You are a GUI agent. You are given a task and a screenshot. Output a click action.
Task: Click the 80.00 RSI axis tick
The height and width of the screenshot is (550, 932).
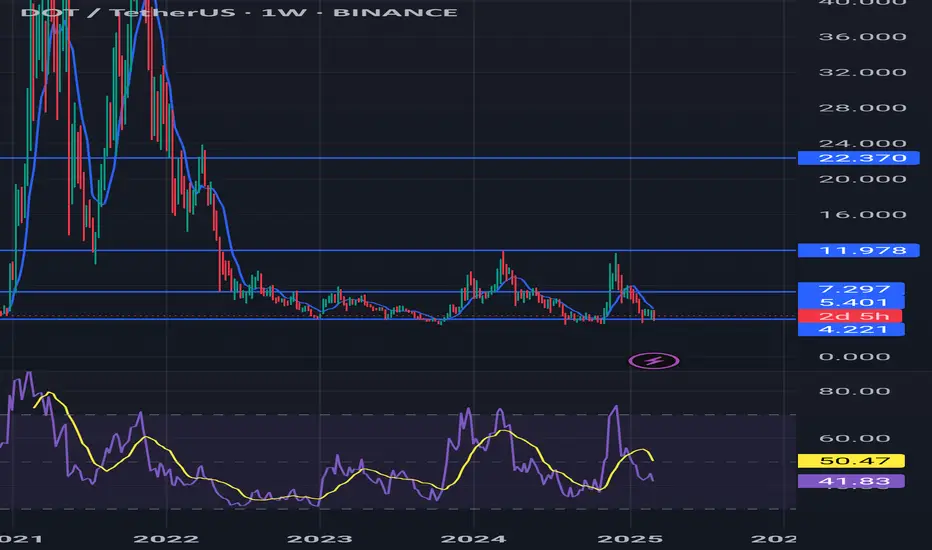(x=855, y=391)
